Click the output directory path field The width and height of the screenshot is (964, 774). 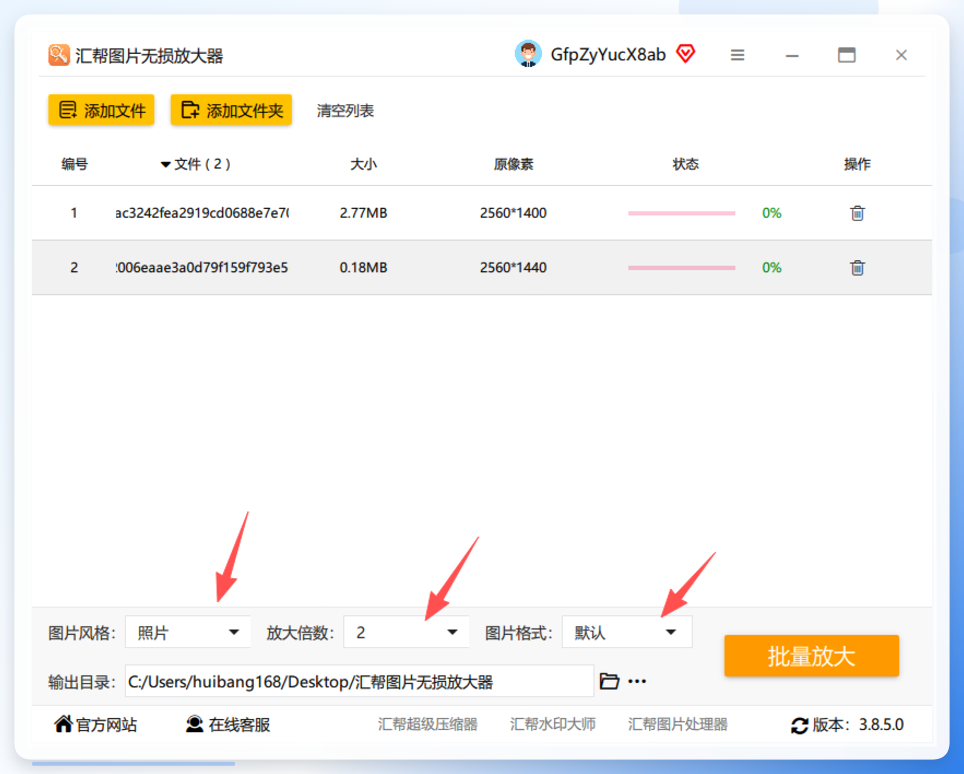point(360,681)
